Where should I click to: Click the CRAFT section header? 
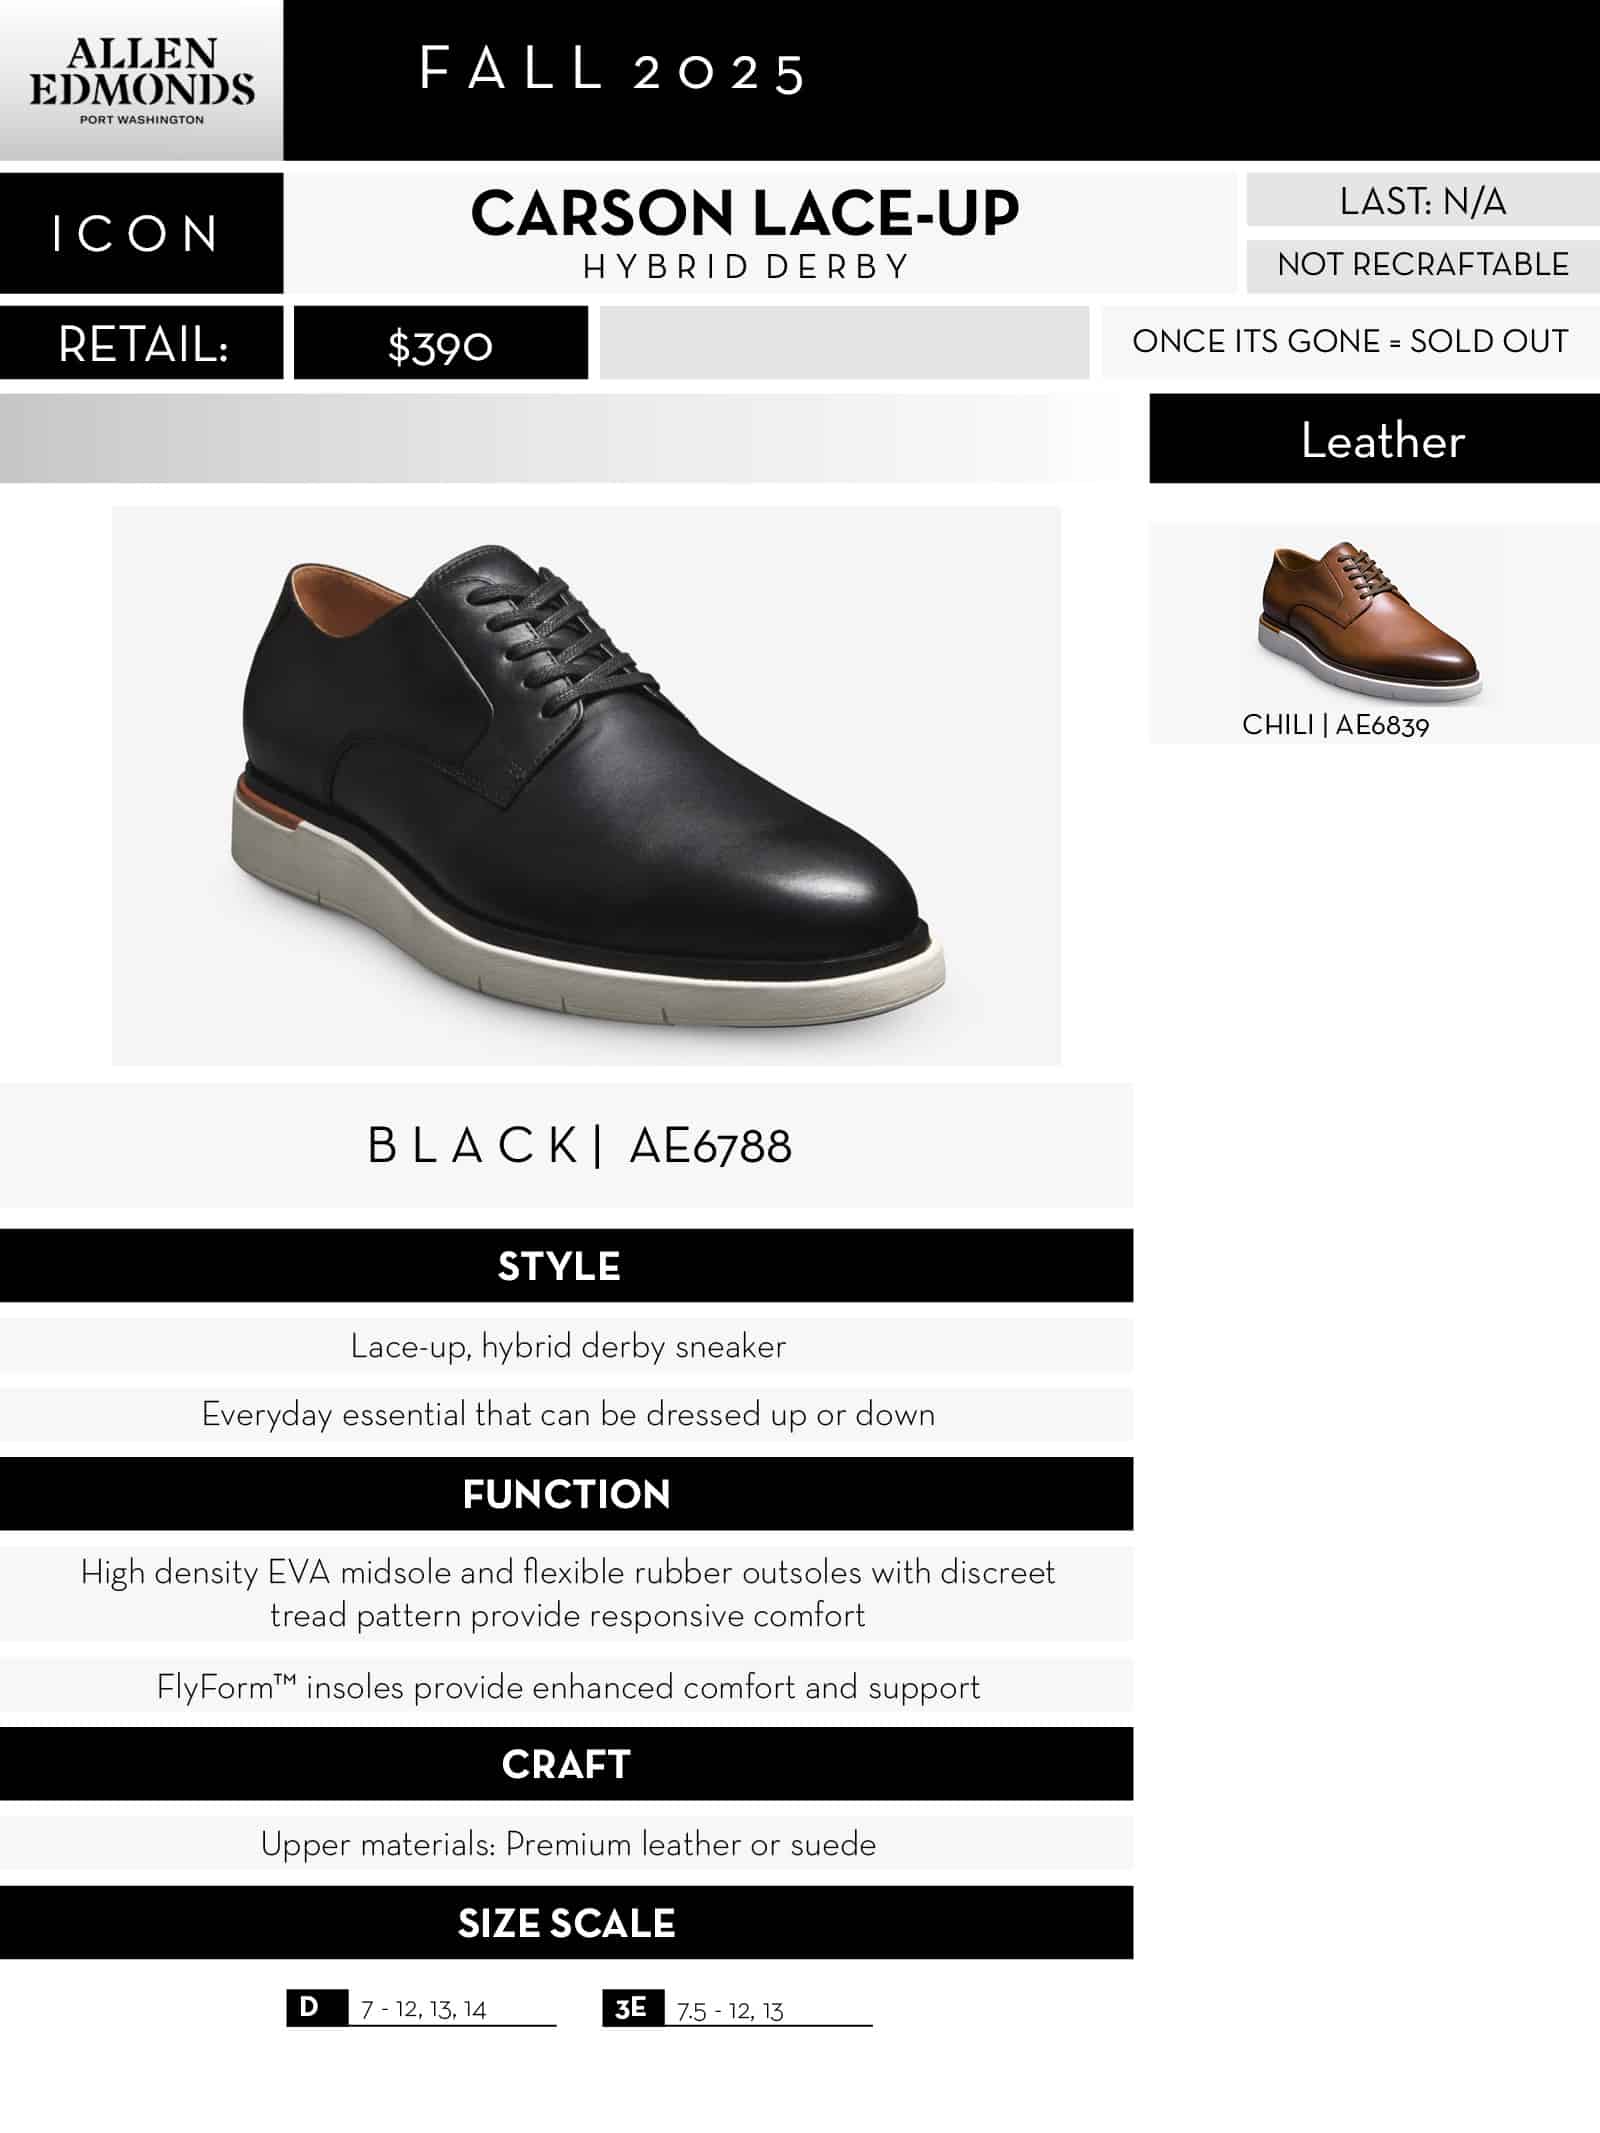(x=566, y=1765)
